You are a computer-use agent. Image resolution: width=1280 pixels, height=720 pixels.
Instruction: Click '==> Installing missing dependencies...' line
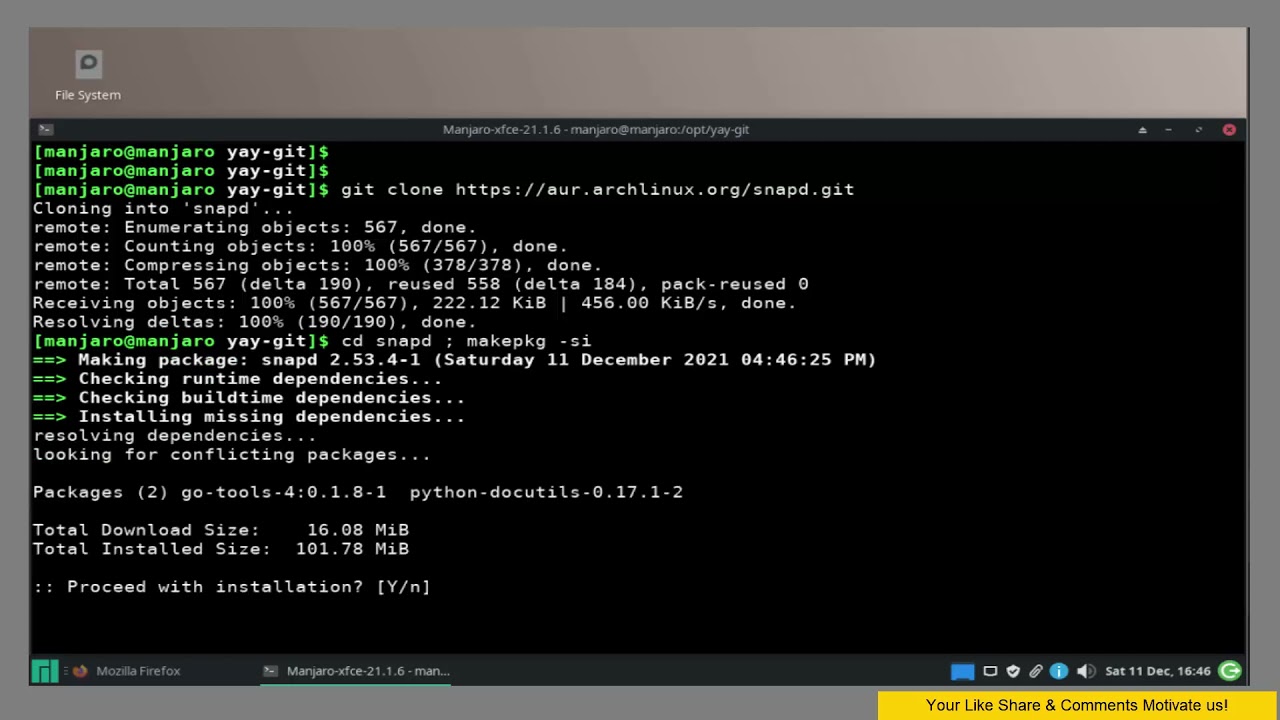click(x=249, y=416)
